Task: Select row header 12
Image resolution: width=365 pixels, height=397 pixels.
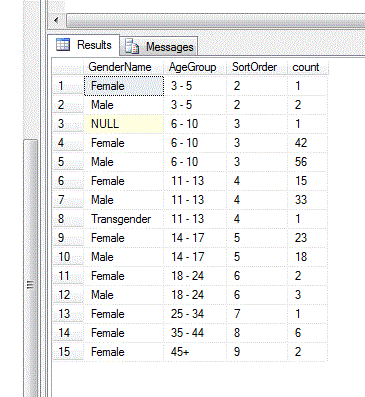Action: (x=68, y=295)
